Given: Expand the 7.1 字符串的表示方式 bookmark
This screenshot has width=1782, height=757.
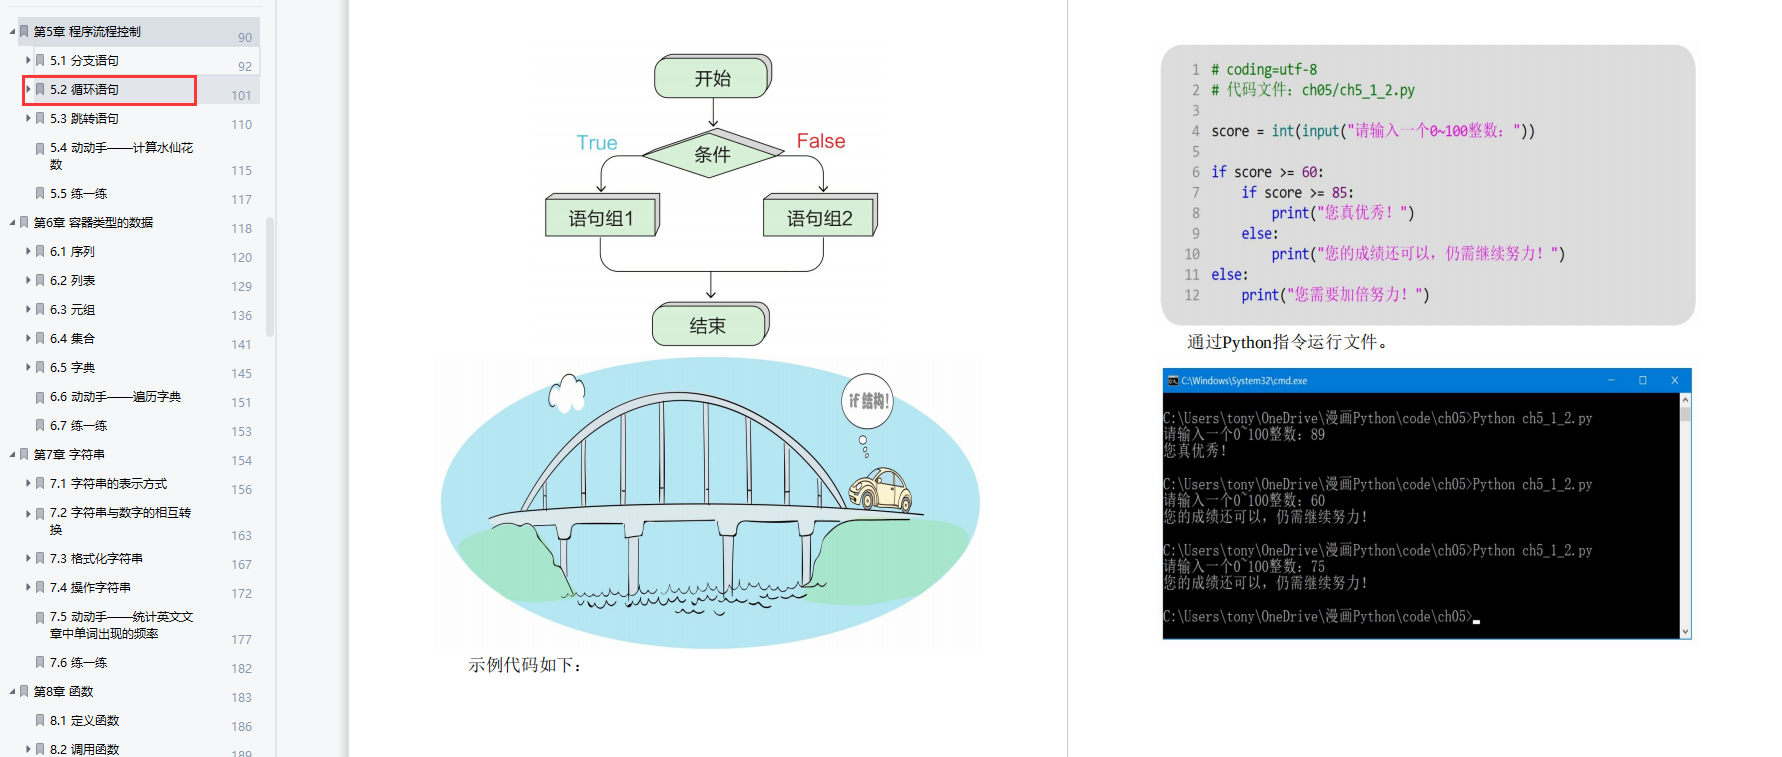Looking at the screenshot, I should [x=28, y=483].
